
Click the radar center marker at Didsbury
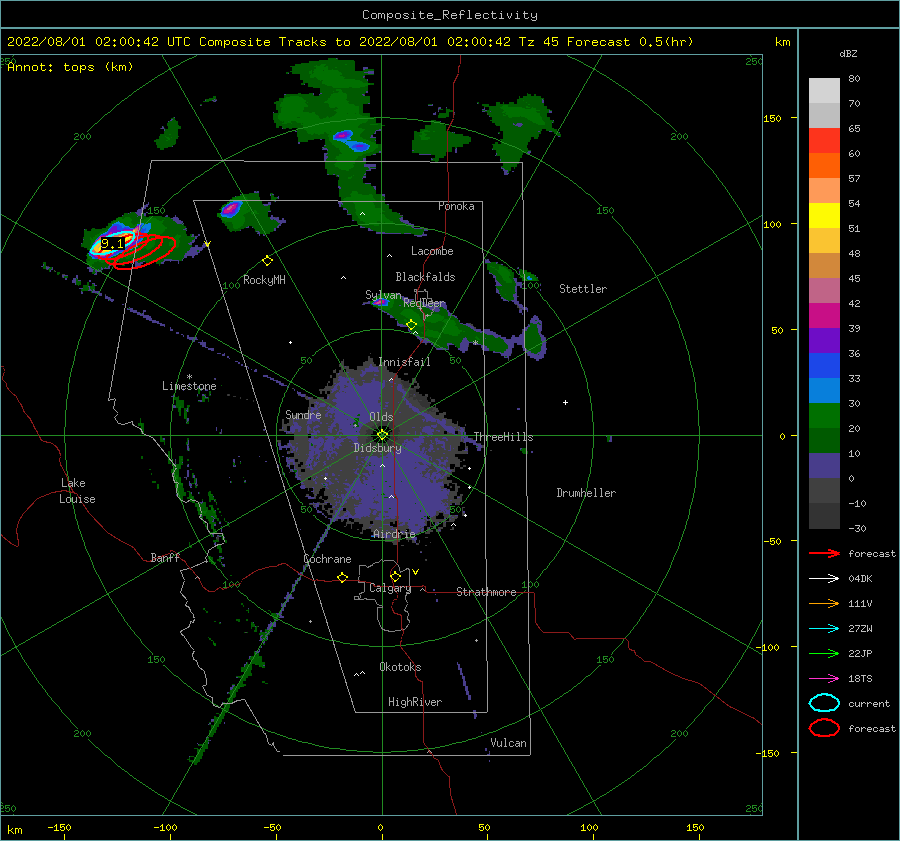pyautogui.click(x=382, y=435)
